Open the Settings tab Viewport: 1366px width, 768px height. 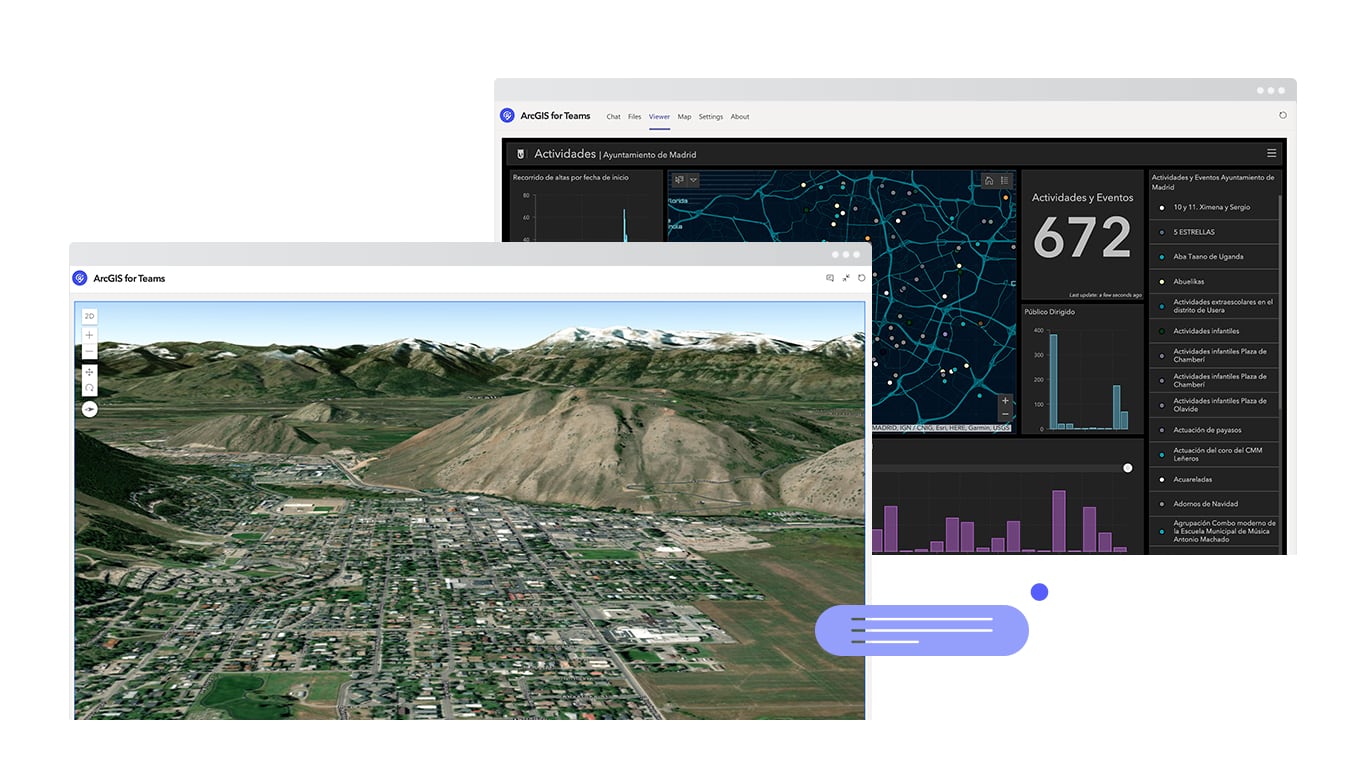coord(711,117)
